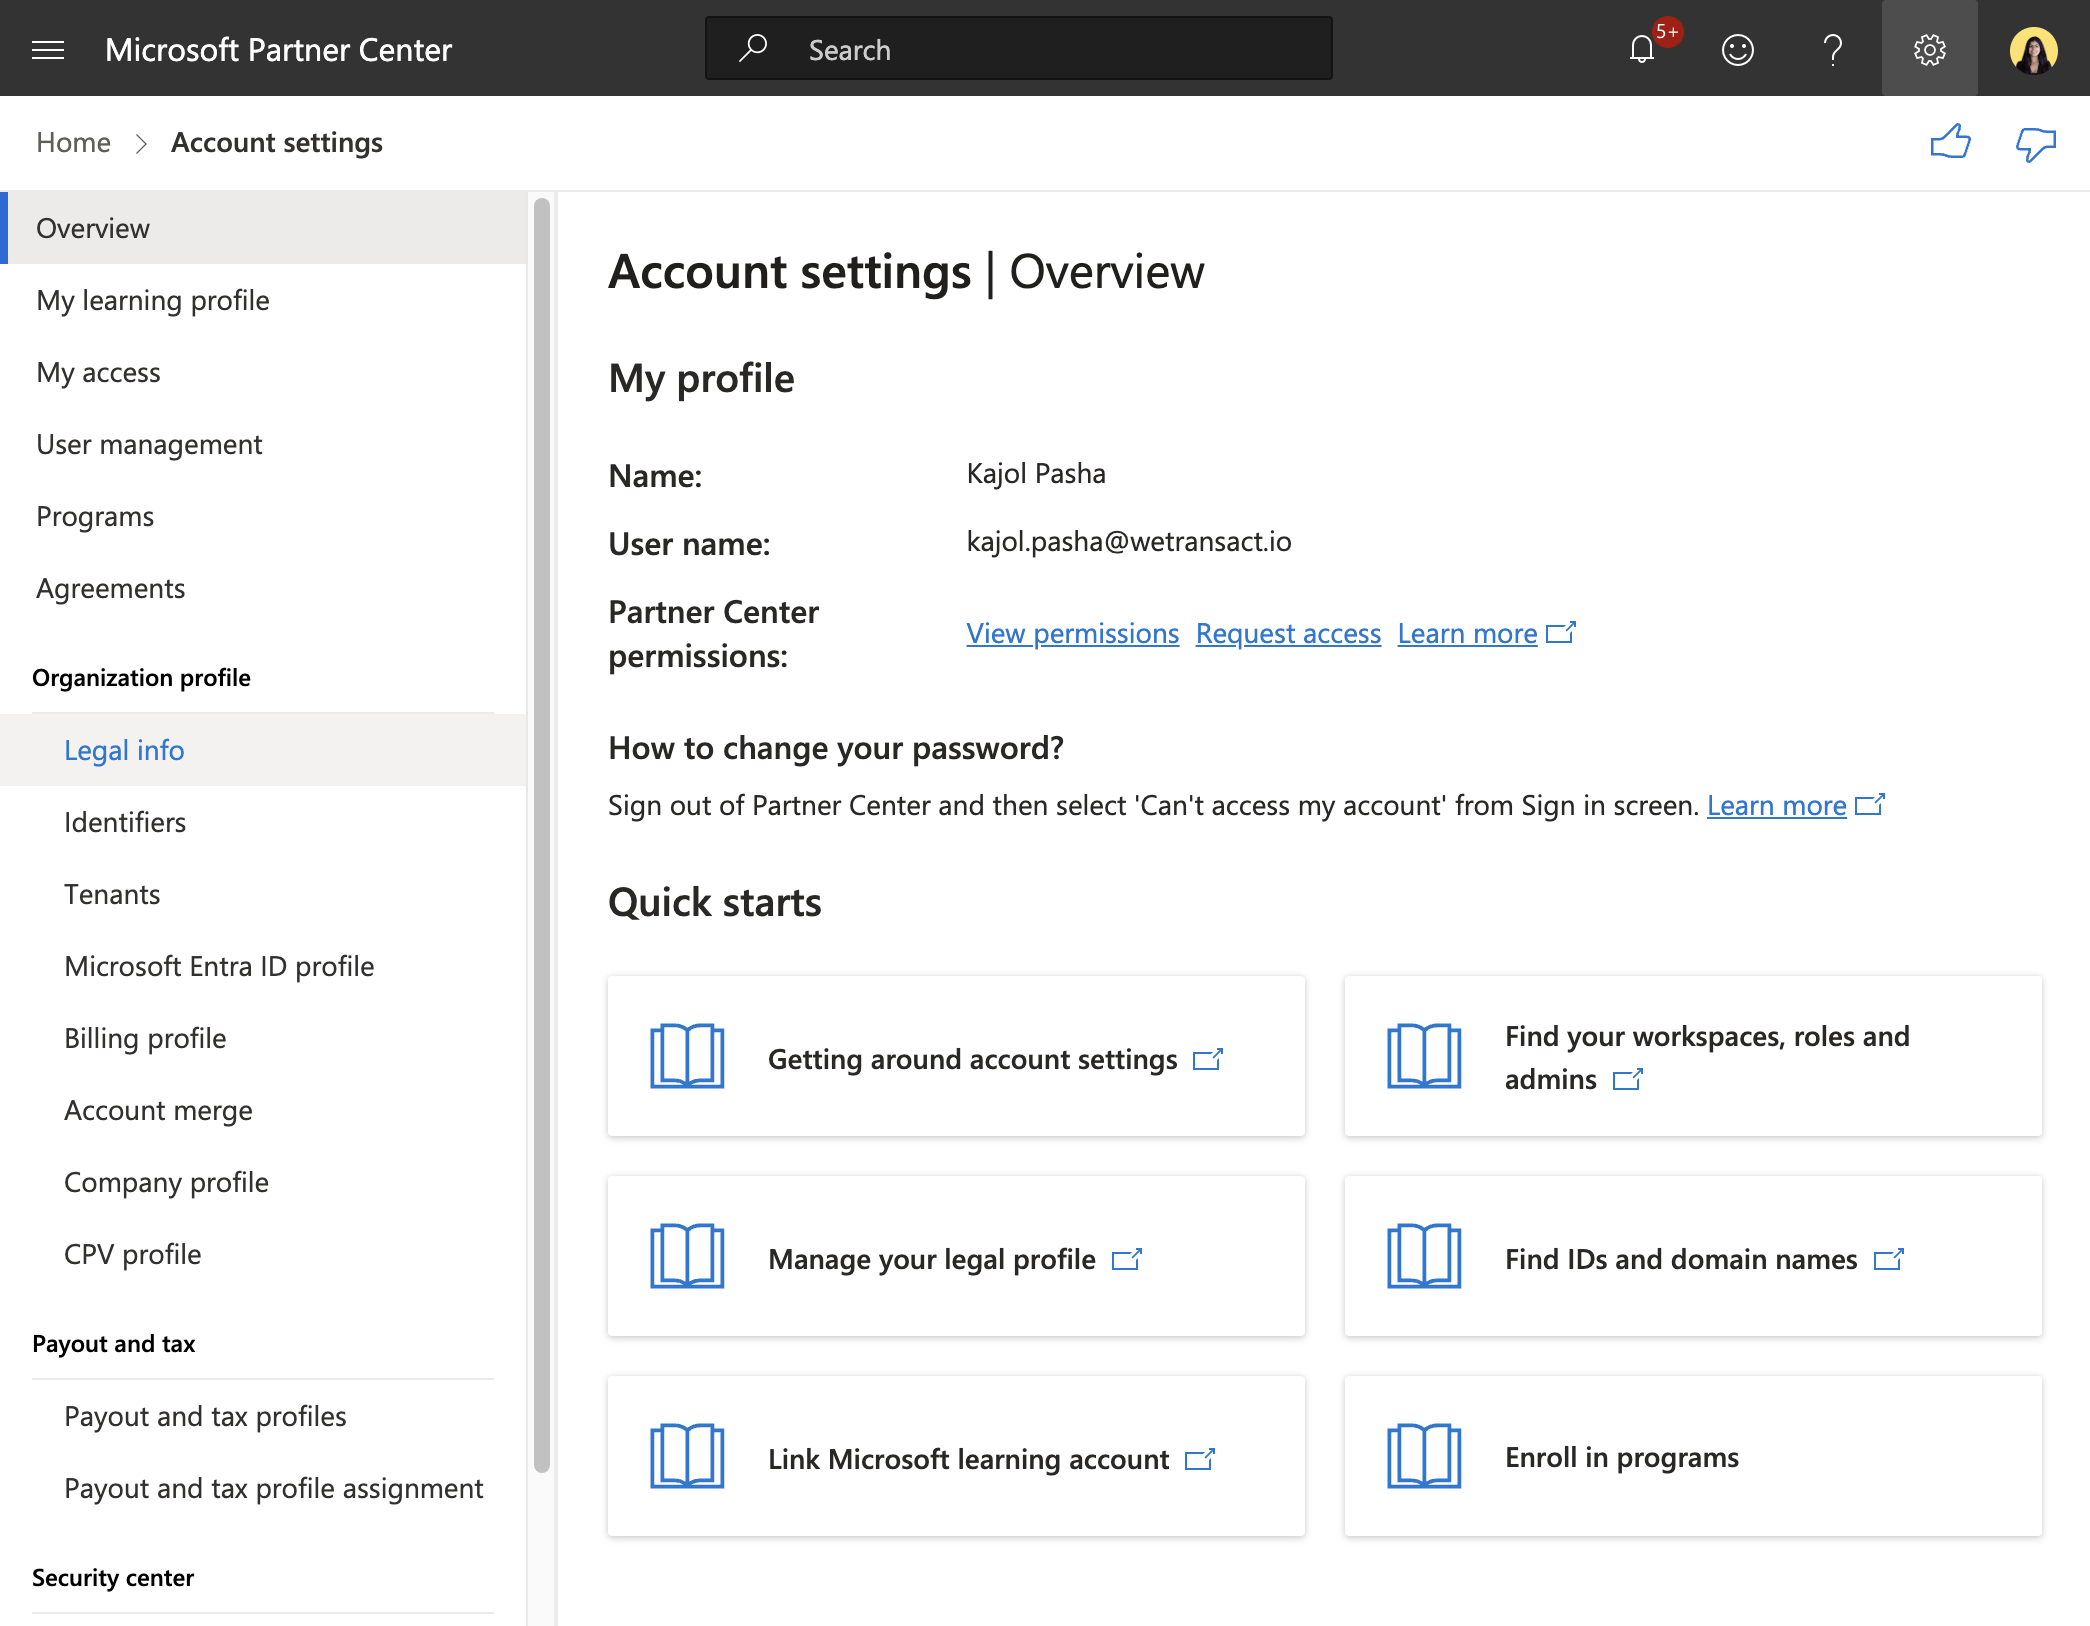2090x1626 pixels.
Task: Click Request access link
Action: click(x=1288, y=633)
